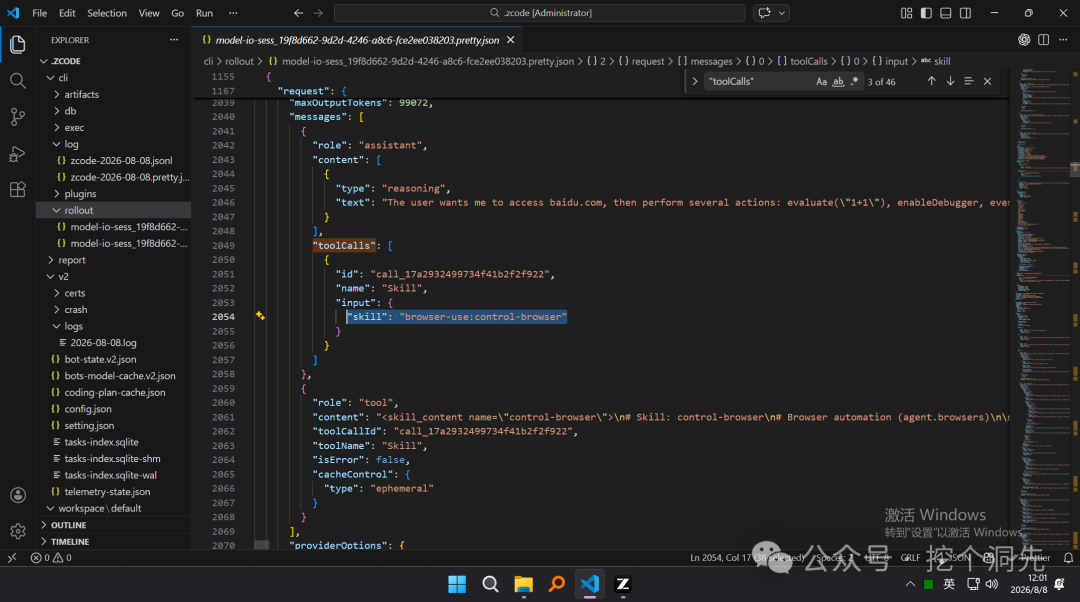Open the errors and warnings indicator
The width and height of the screenshot is (1080, 602).
[x=51, y=558]
